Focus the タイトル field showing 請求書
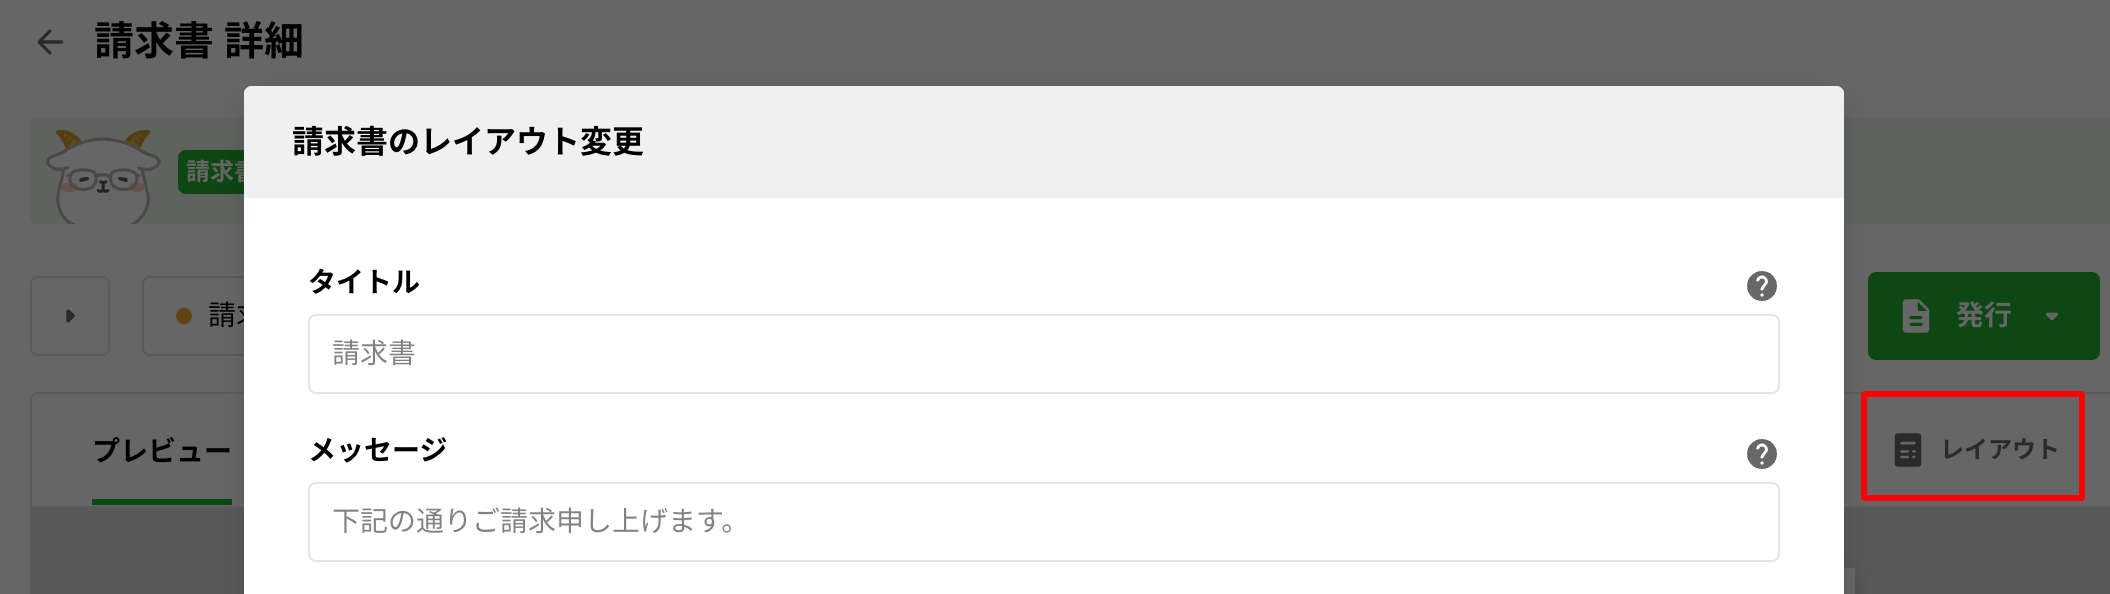This screenshot has height=594, width=2110. point(1043,354)
